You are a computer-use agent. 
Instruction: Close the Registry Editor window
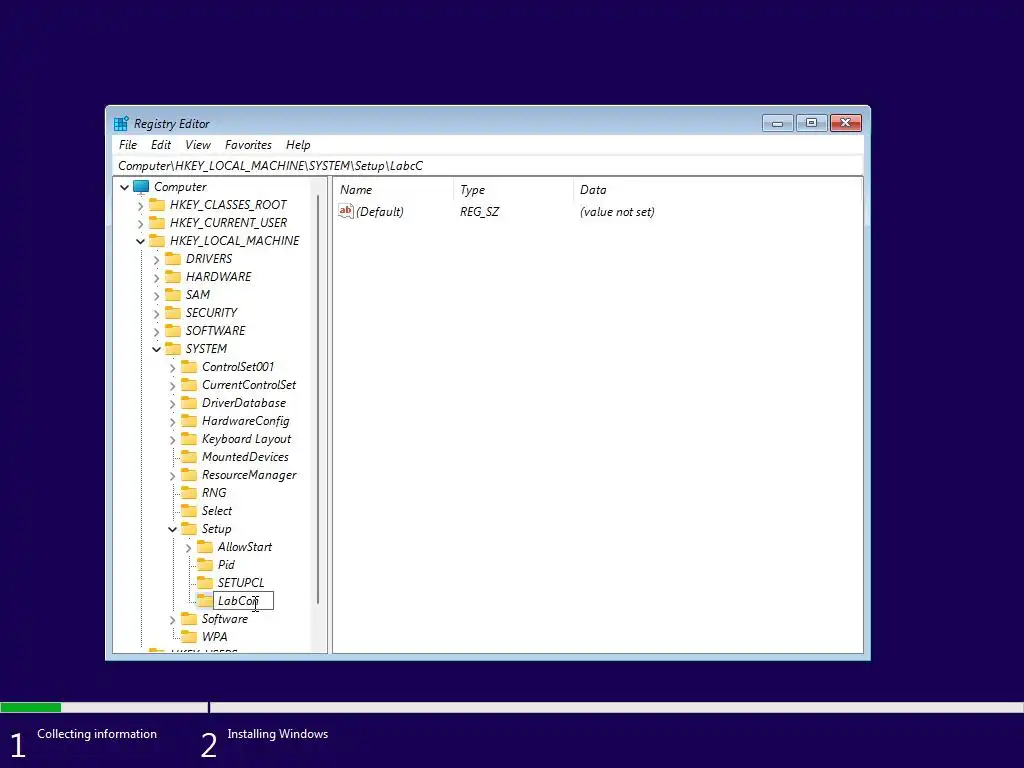click(x=846, y=123)
